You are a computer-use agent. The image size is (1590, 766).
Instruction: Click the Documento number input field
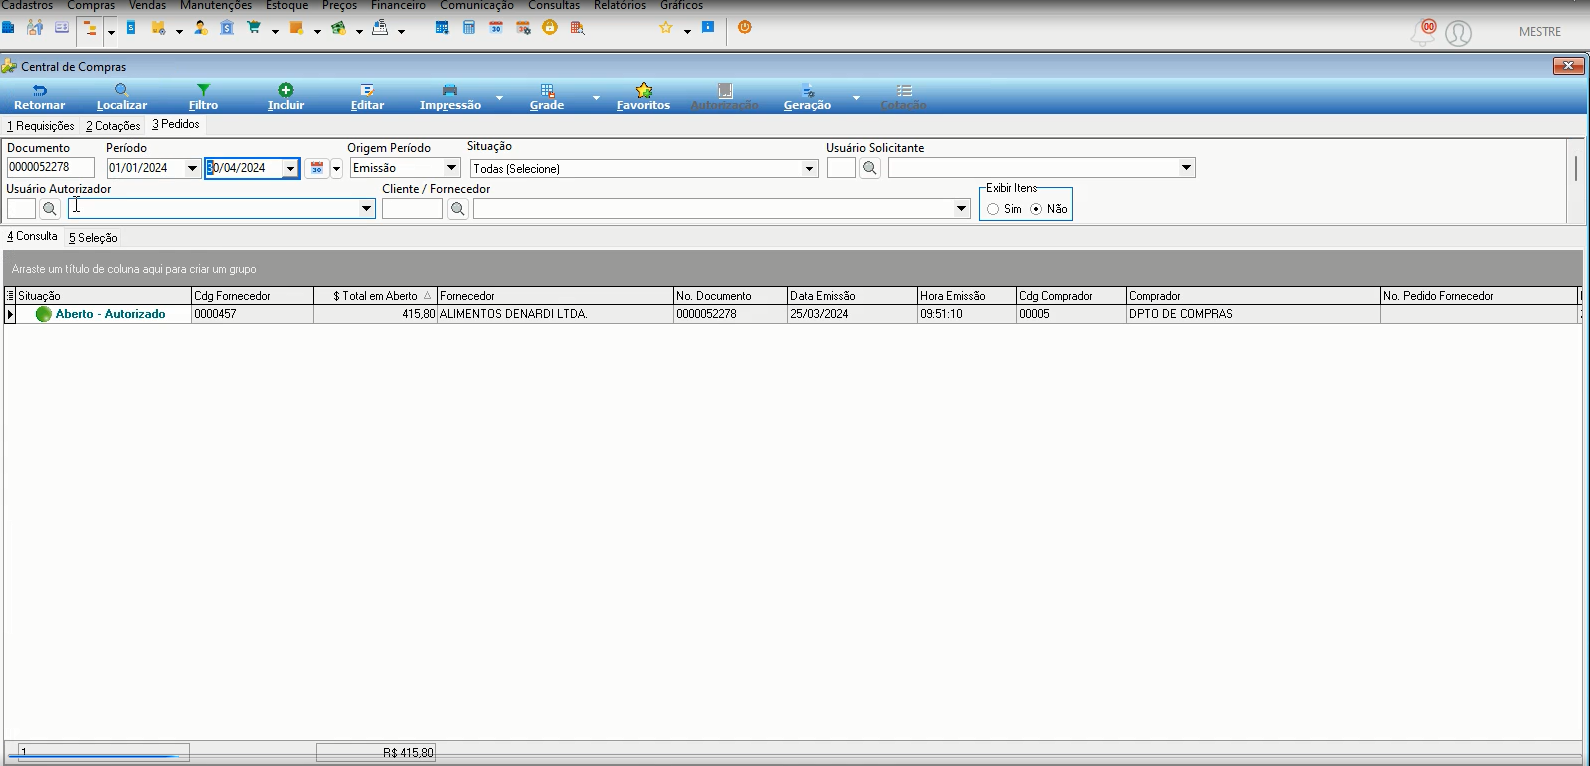click(51, 168)
